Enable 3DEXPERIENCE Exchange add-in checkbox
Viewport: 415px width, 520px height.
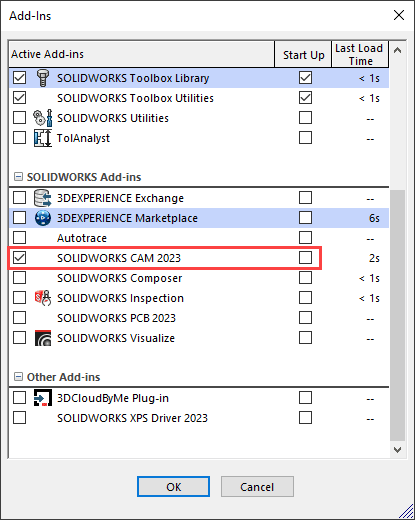click(19, 198)
